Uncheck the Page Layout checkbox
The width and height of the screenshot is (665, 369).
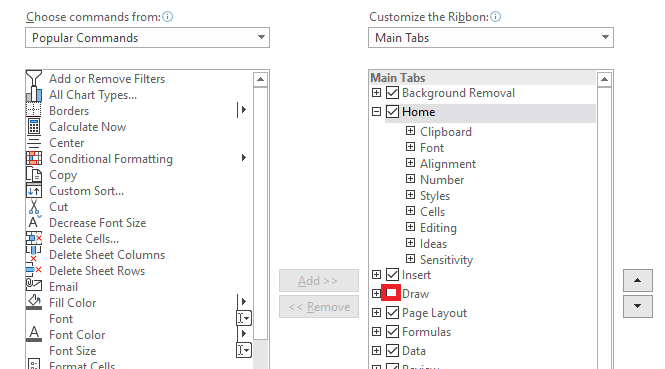pos(392,313)
